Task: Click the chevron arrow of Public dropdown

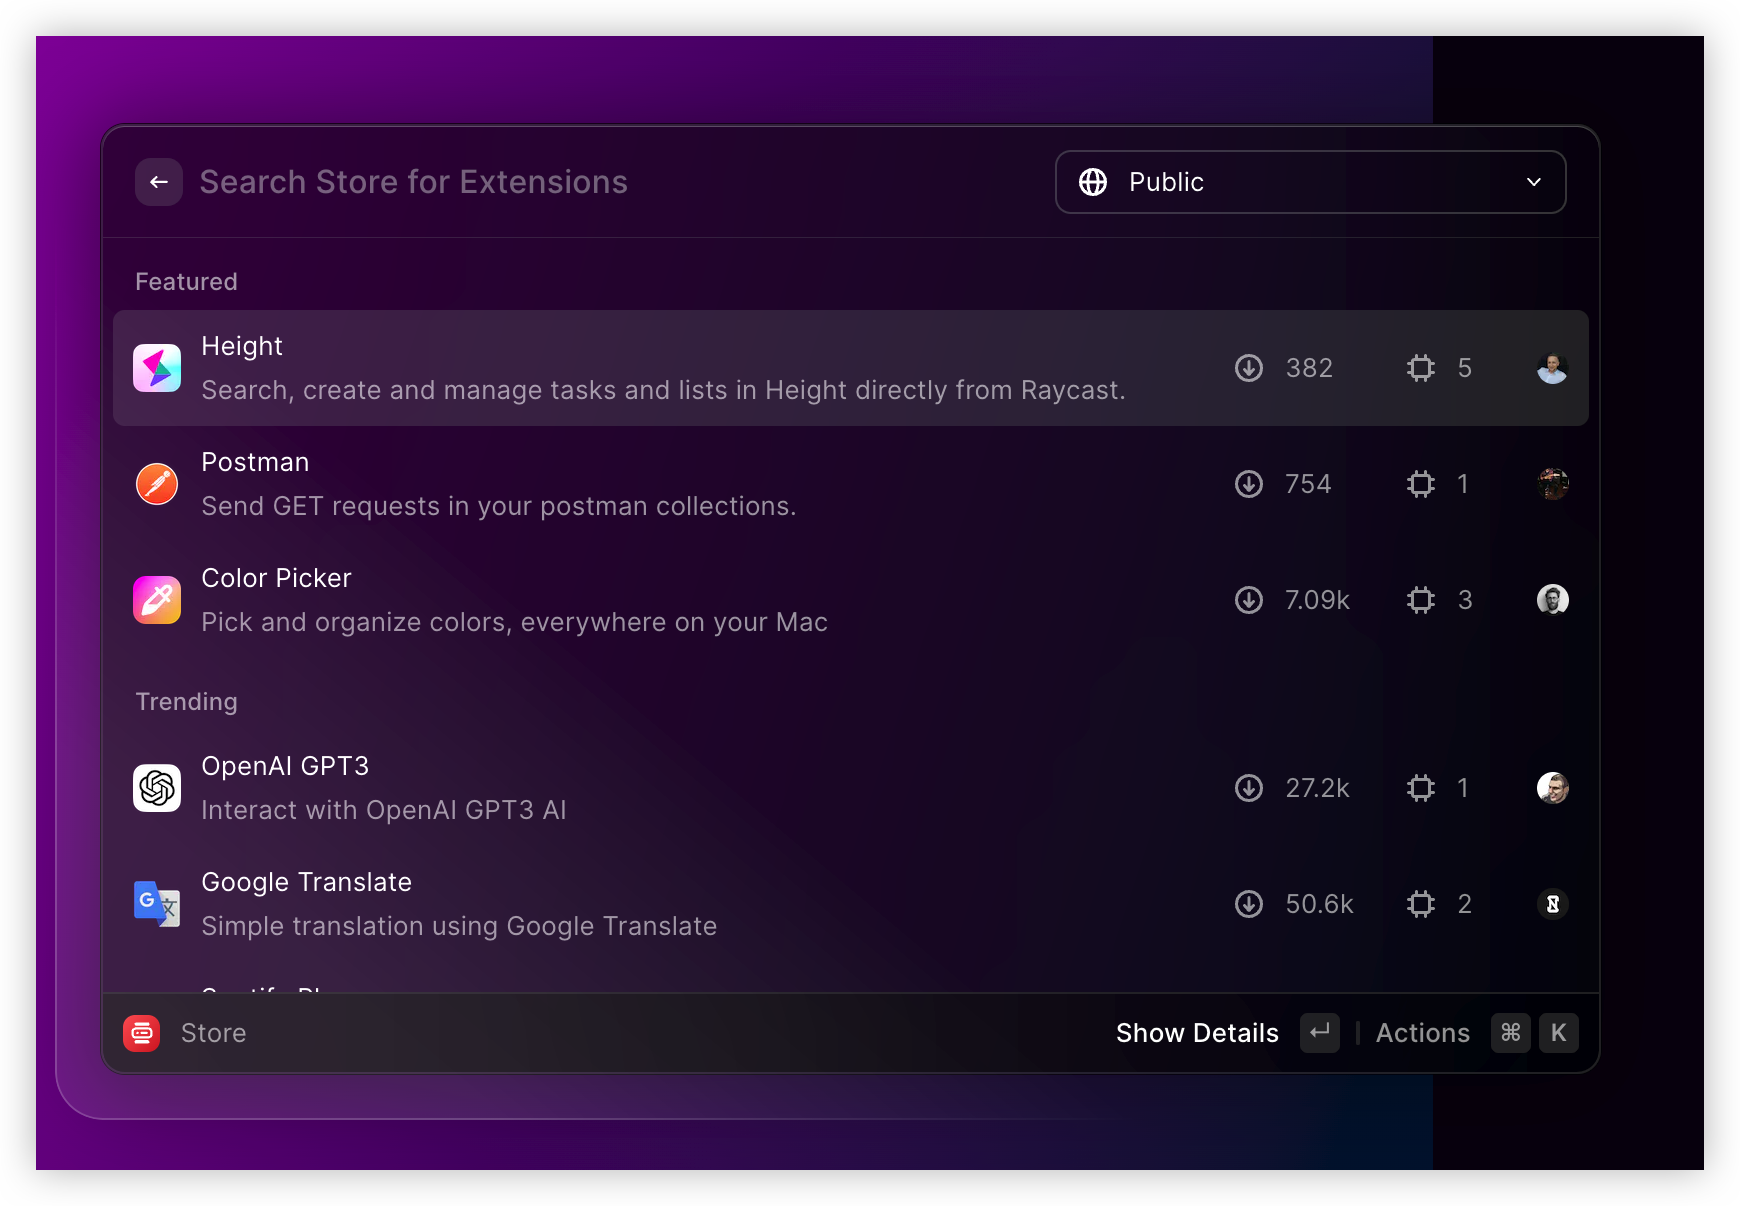Action: coord(1534,182)
